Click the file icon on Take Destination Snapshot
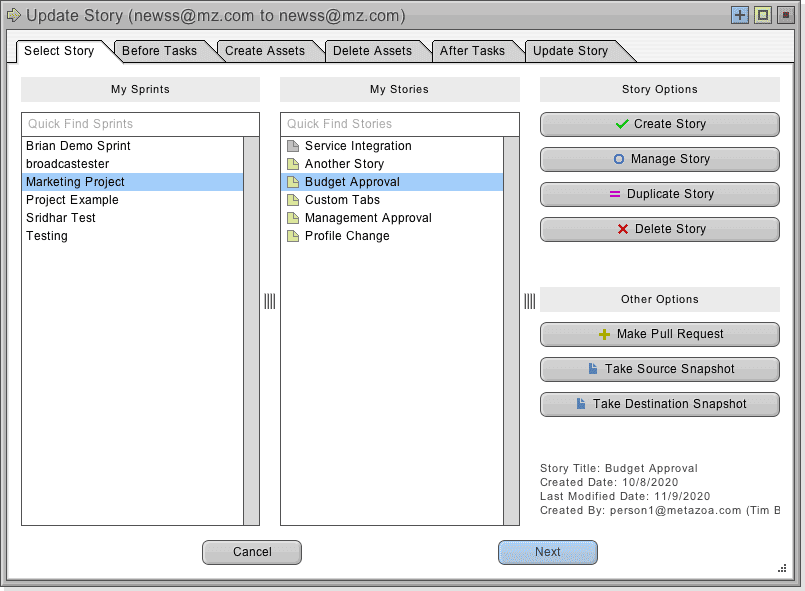805x591 pixels. coord(581,404)
